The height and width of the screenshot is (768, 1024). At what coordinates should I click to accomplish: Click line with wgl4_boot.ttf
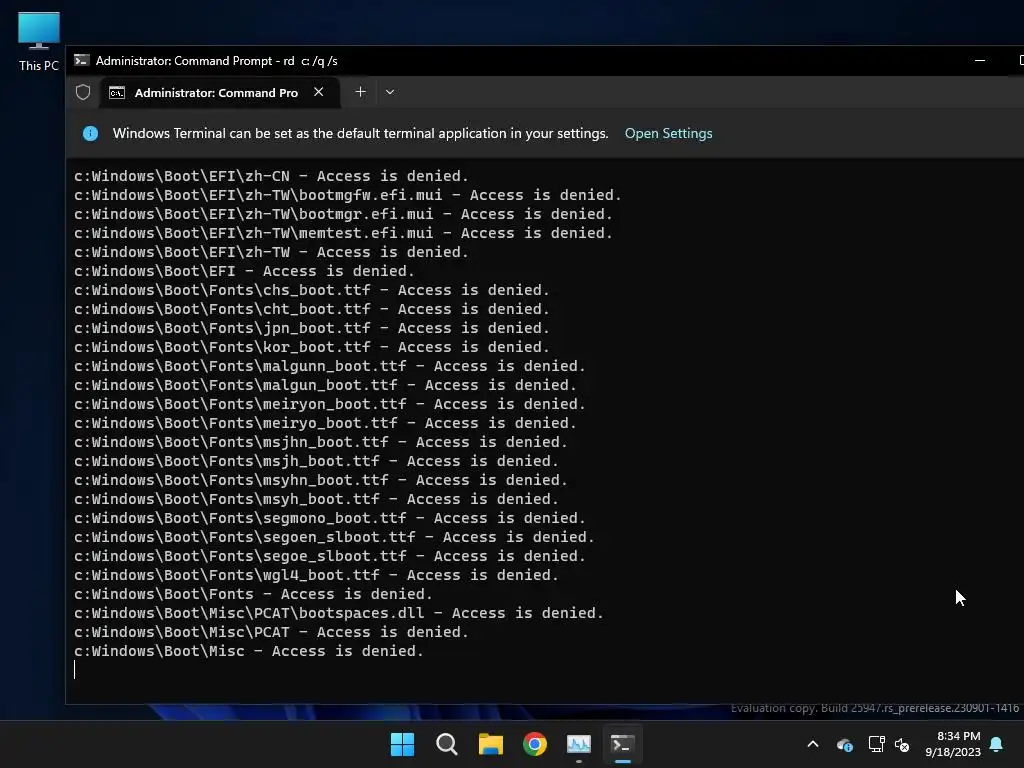pos(316,575)
